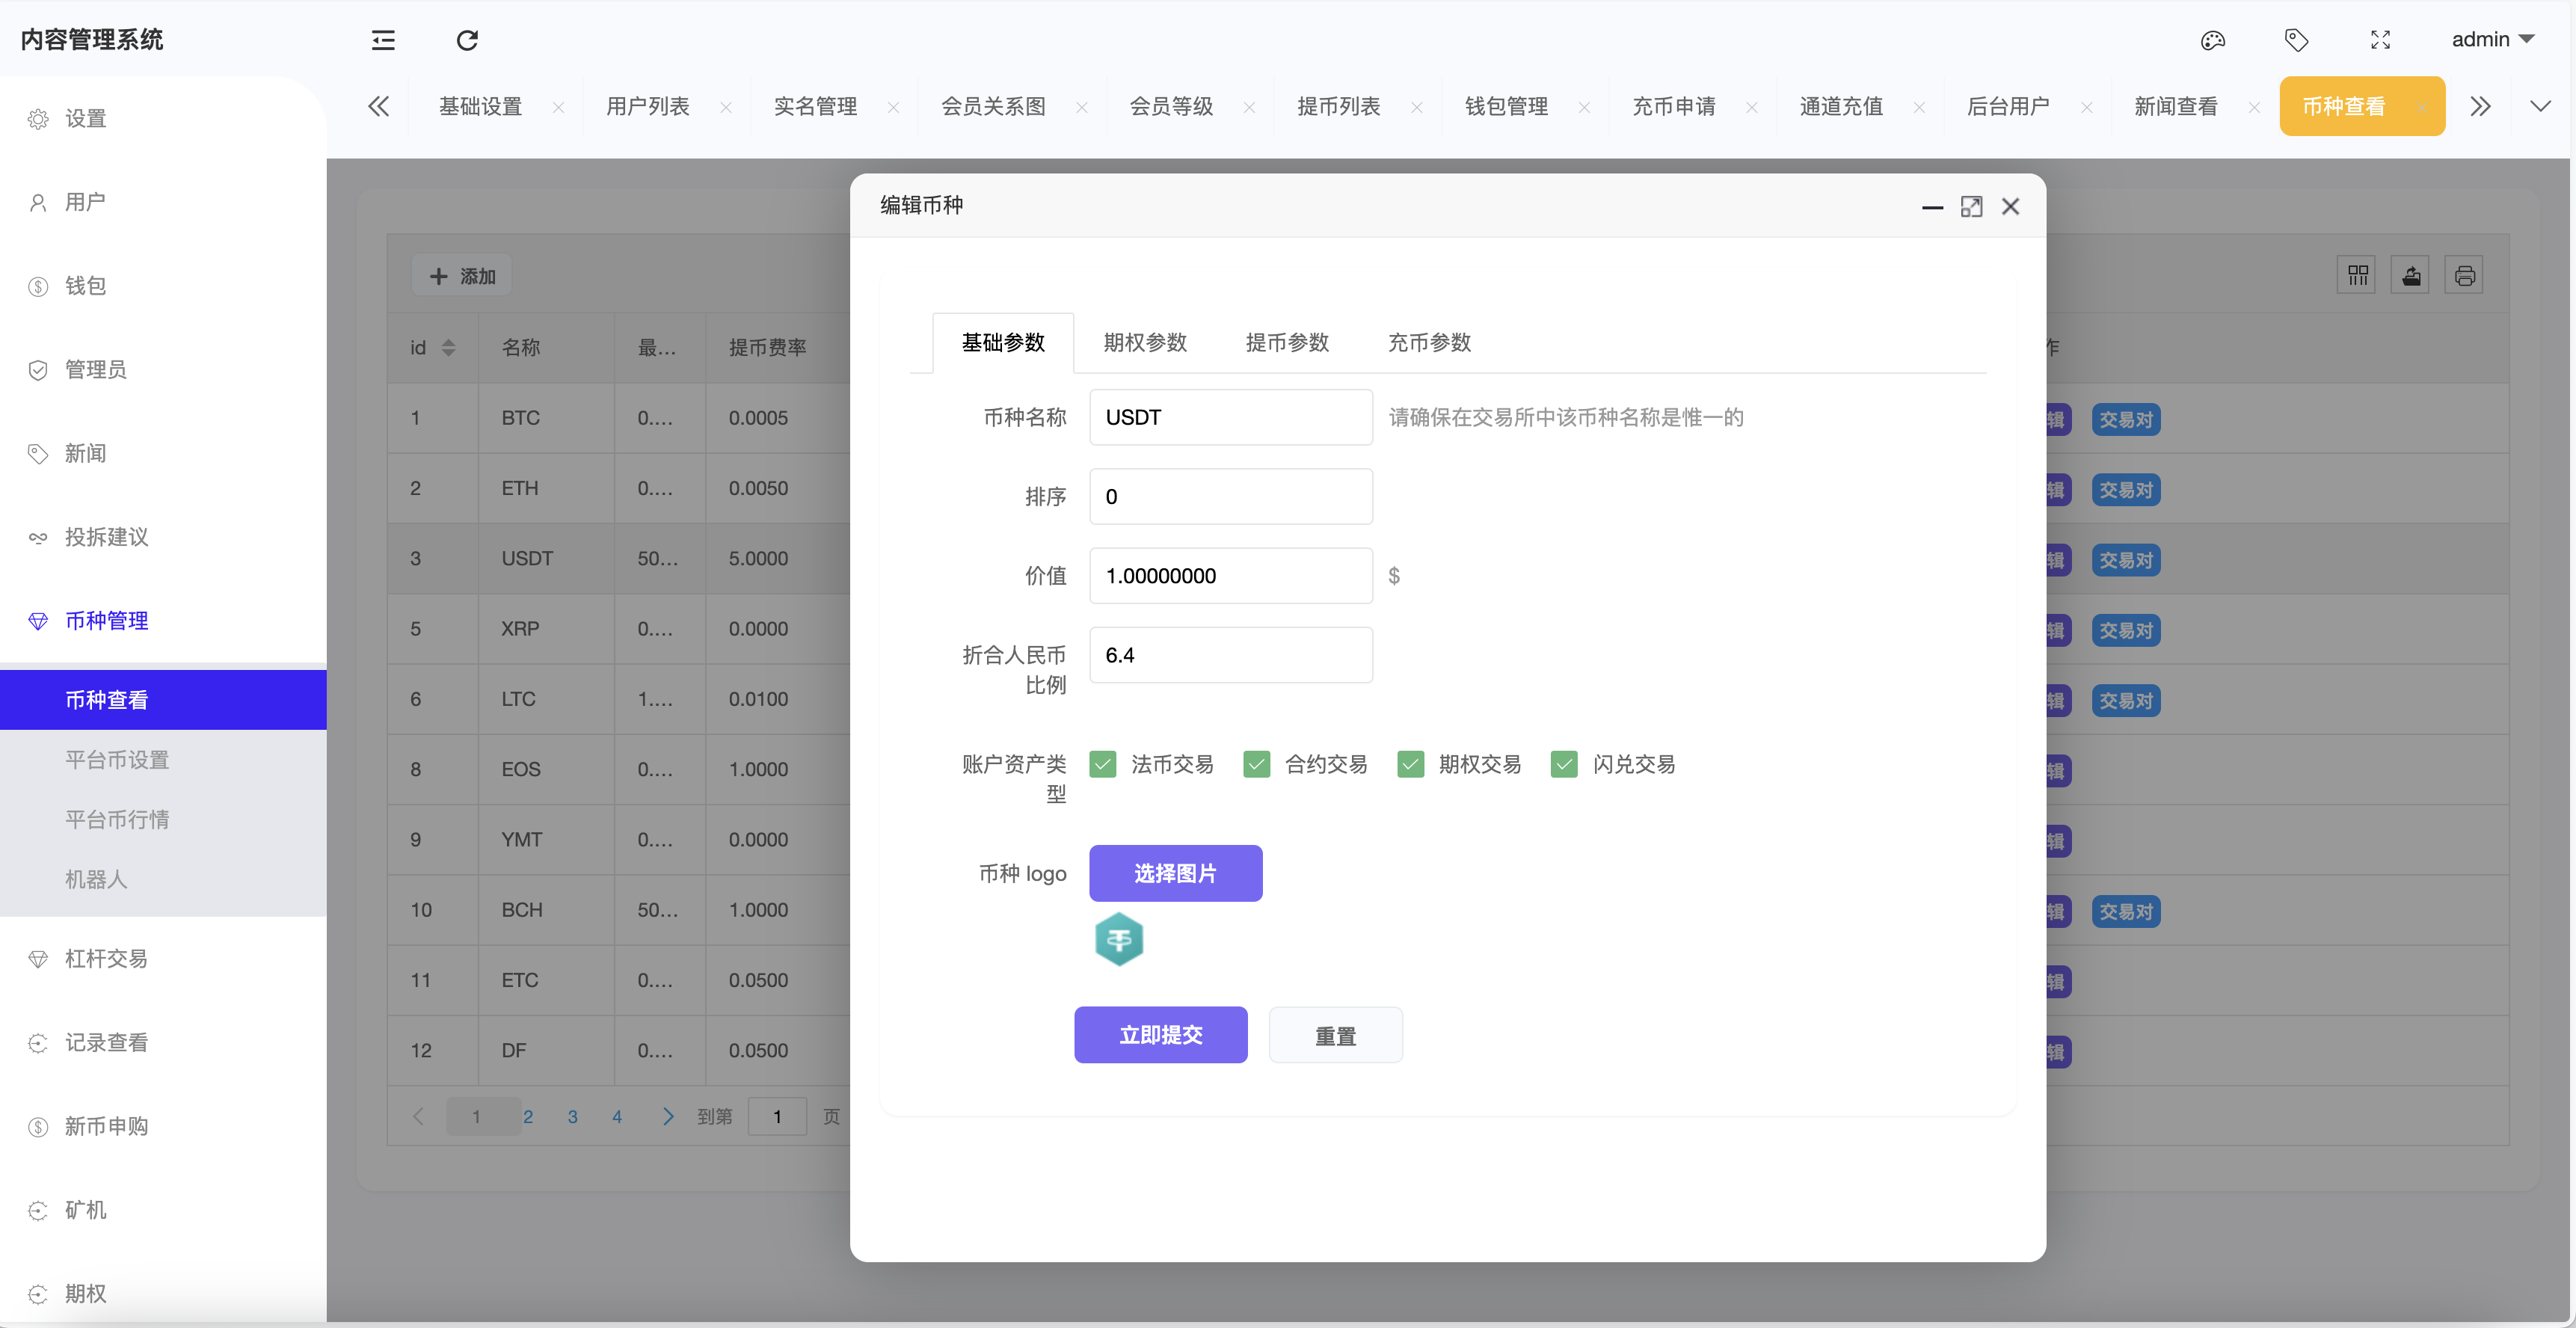Submit the form with 立即提交
Screen dimensions: 2576x1328
point(1160,1034)
